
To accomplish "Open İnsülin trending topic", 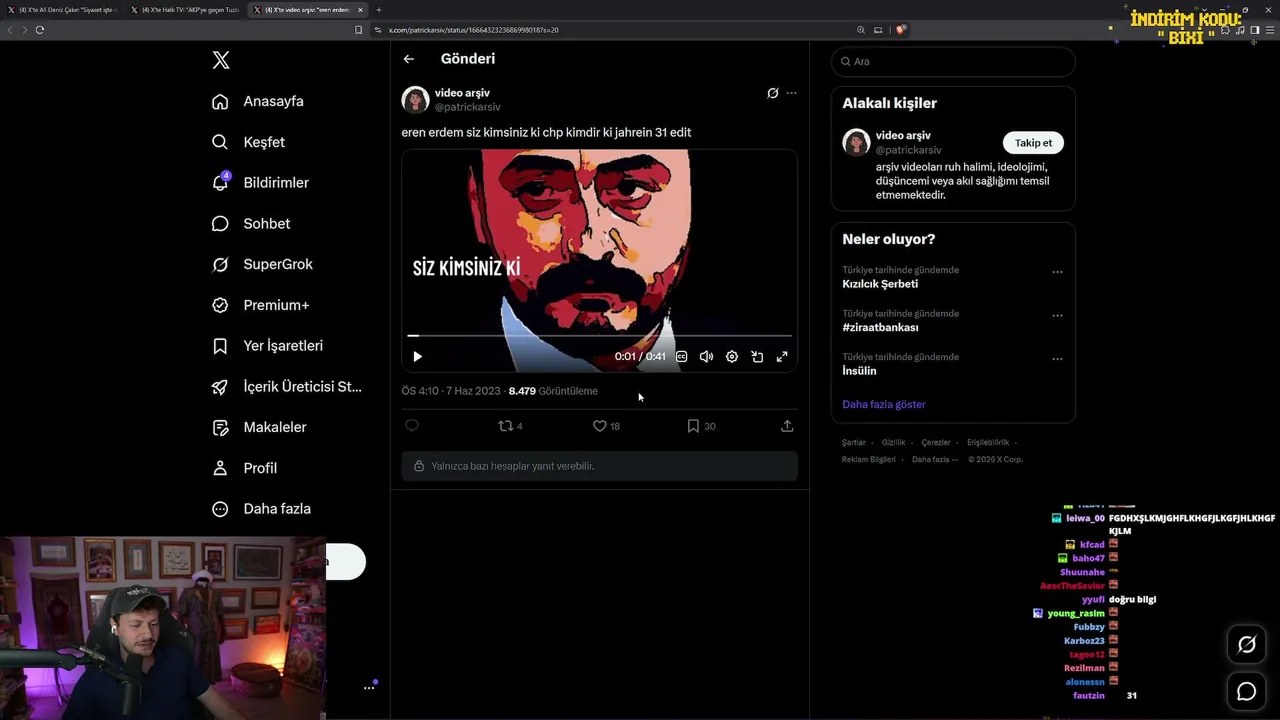I will pyautogui.click(x=859, y=371).
